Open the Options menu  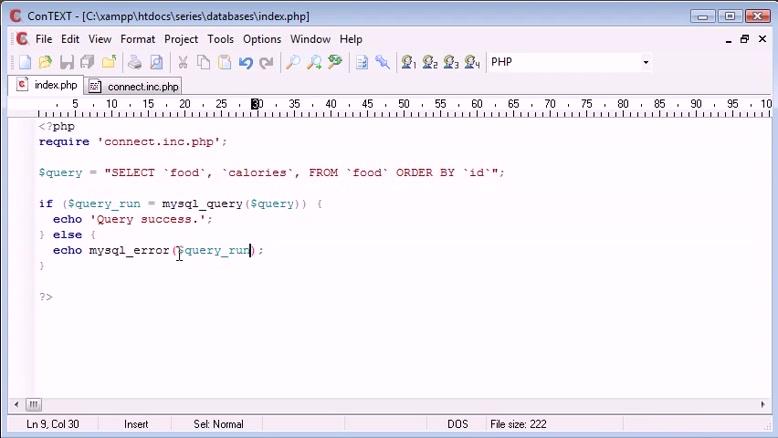262,39
